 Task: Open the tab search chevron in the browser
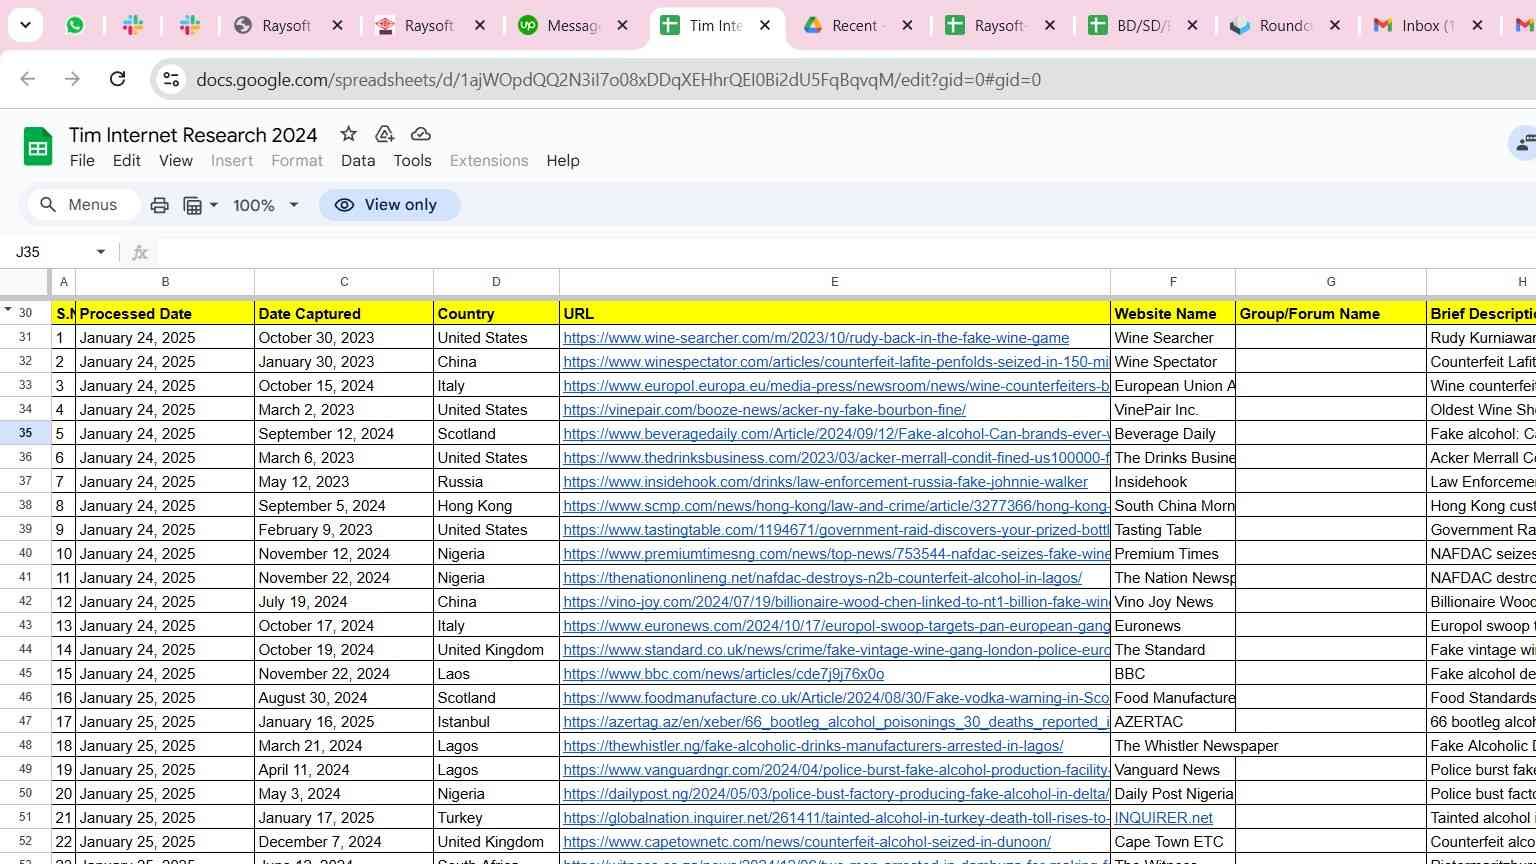tap(25, 25)
